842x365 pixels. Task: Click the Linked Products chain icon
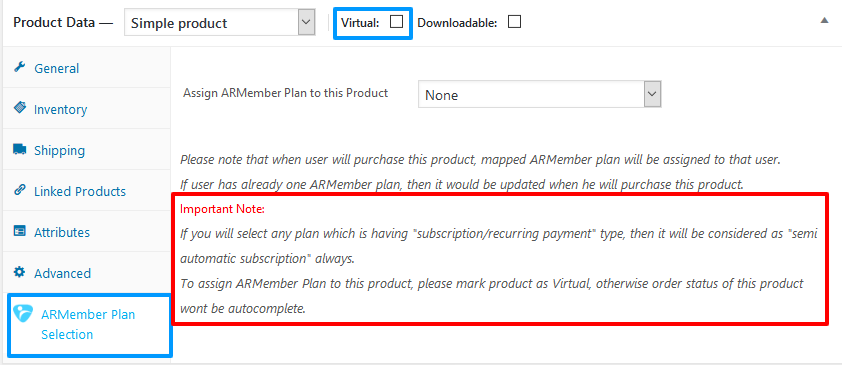click(x=19, y=191)
